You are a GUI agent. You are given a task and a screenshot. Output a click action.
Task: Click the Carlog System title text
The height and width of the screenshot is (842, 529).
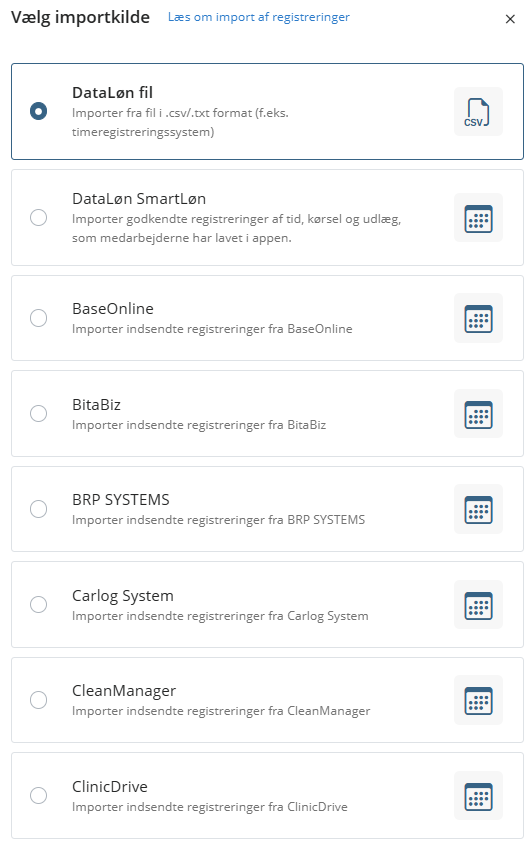click(x=122, y=596)
